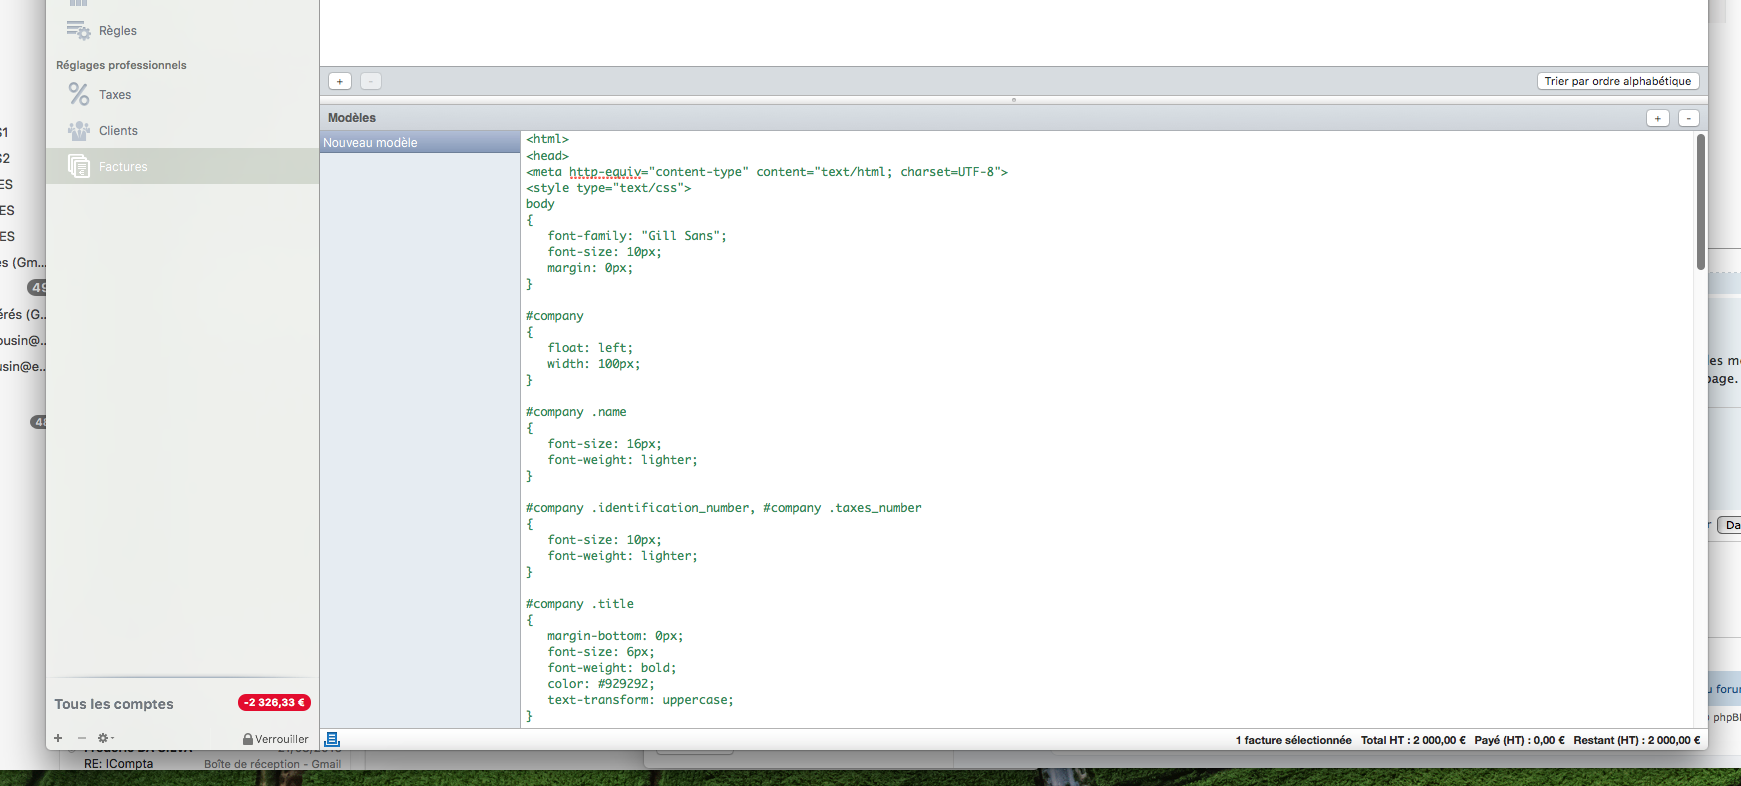1741x786 pixels.
Task: Click the <html> line in editor
Action: 548,139
